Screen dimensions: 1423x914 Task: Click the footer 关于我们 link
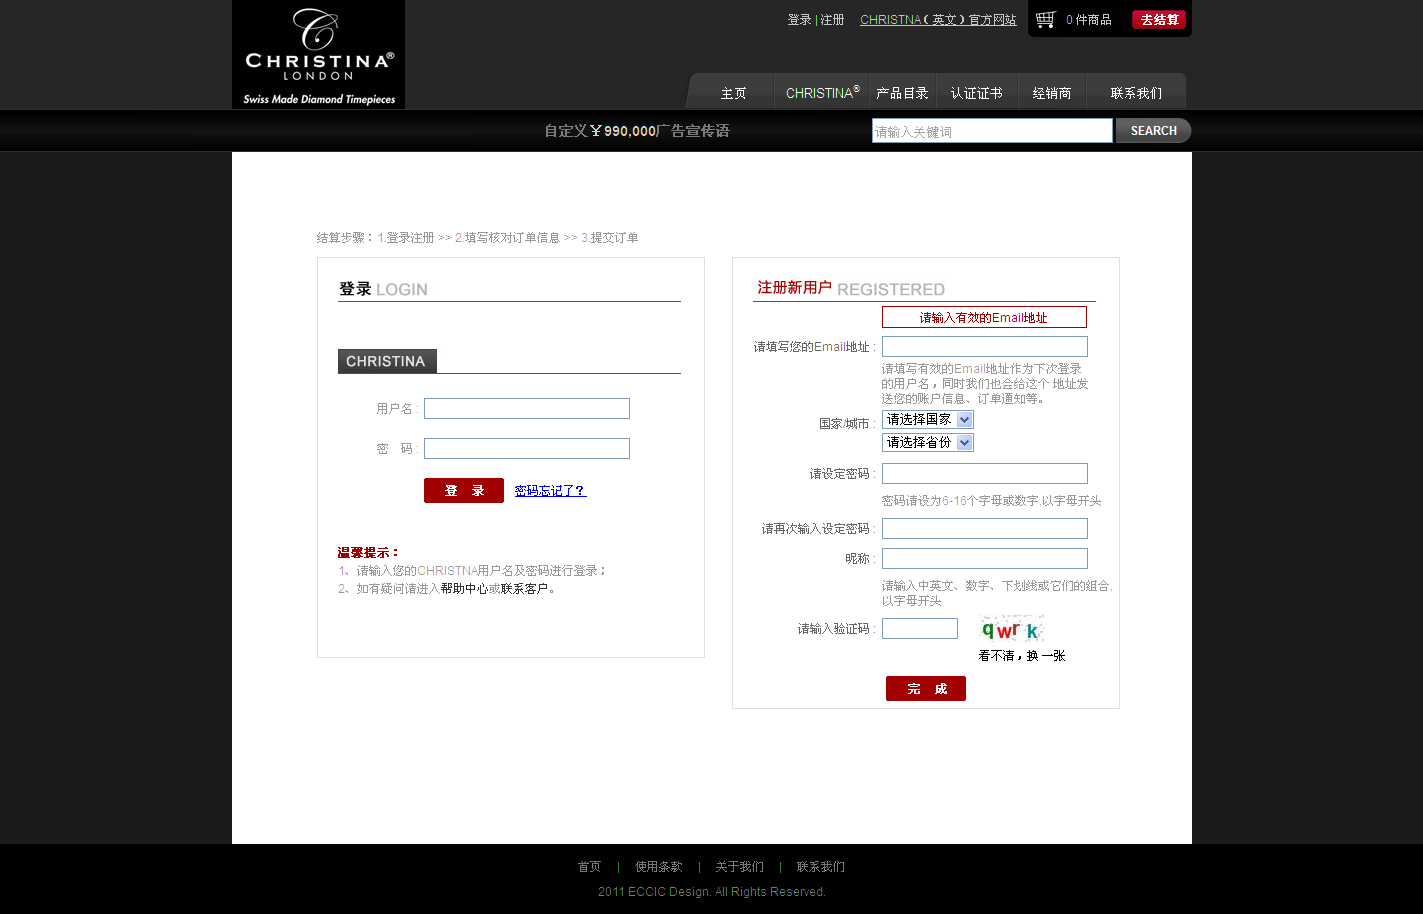click(739, 867)
